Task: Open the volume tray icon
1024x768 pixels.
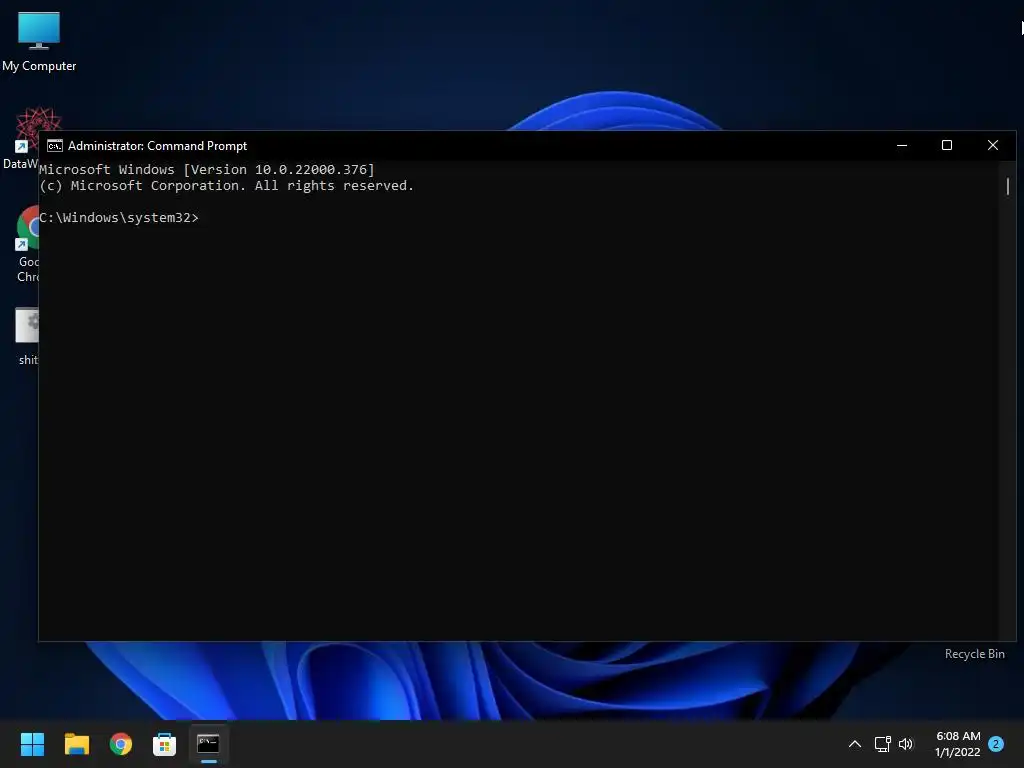Action: tap(906, 744)
